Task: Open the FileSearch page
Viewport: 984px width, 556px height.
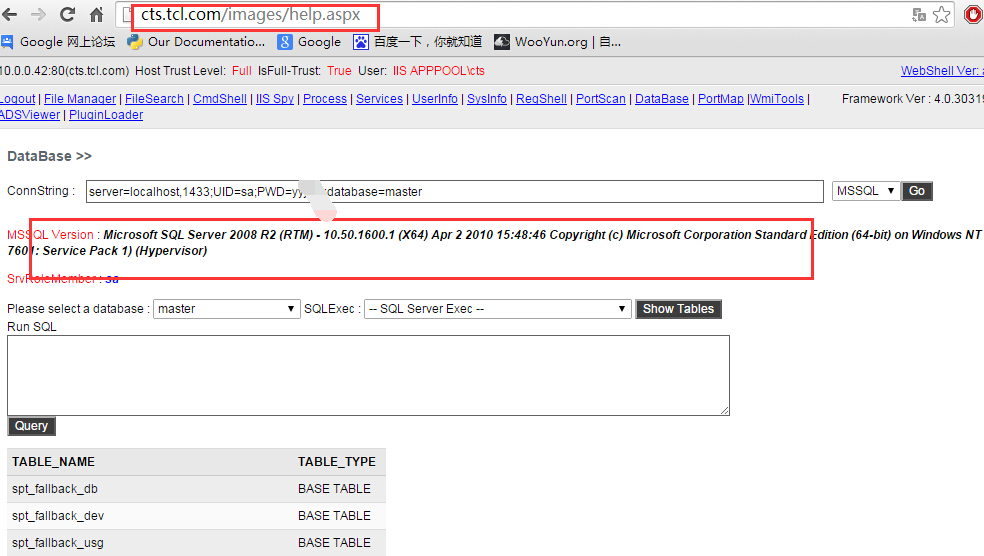Action: pyautogui.click(x=154, y=99)
